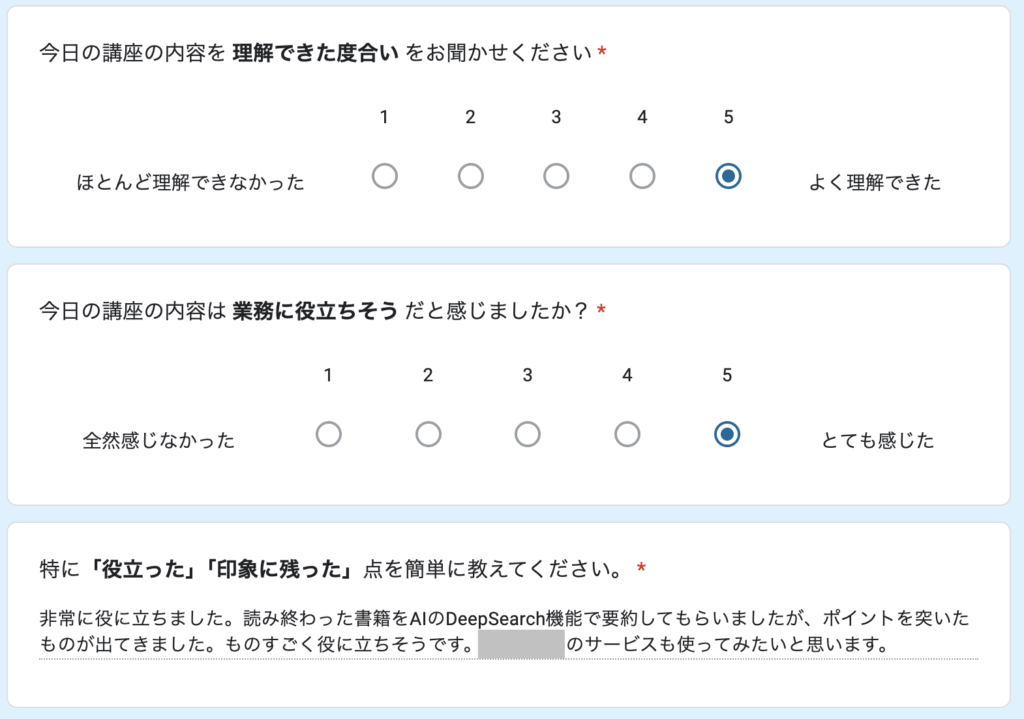Choose rating 3 on the understanding scale
This screenshot has width=1024, height=719.
pos(556,176)
